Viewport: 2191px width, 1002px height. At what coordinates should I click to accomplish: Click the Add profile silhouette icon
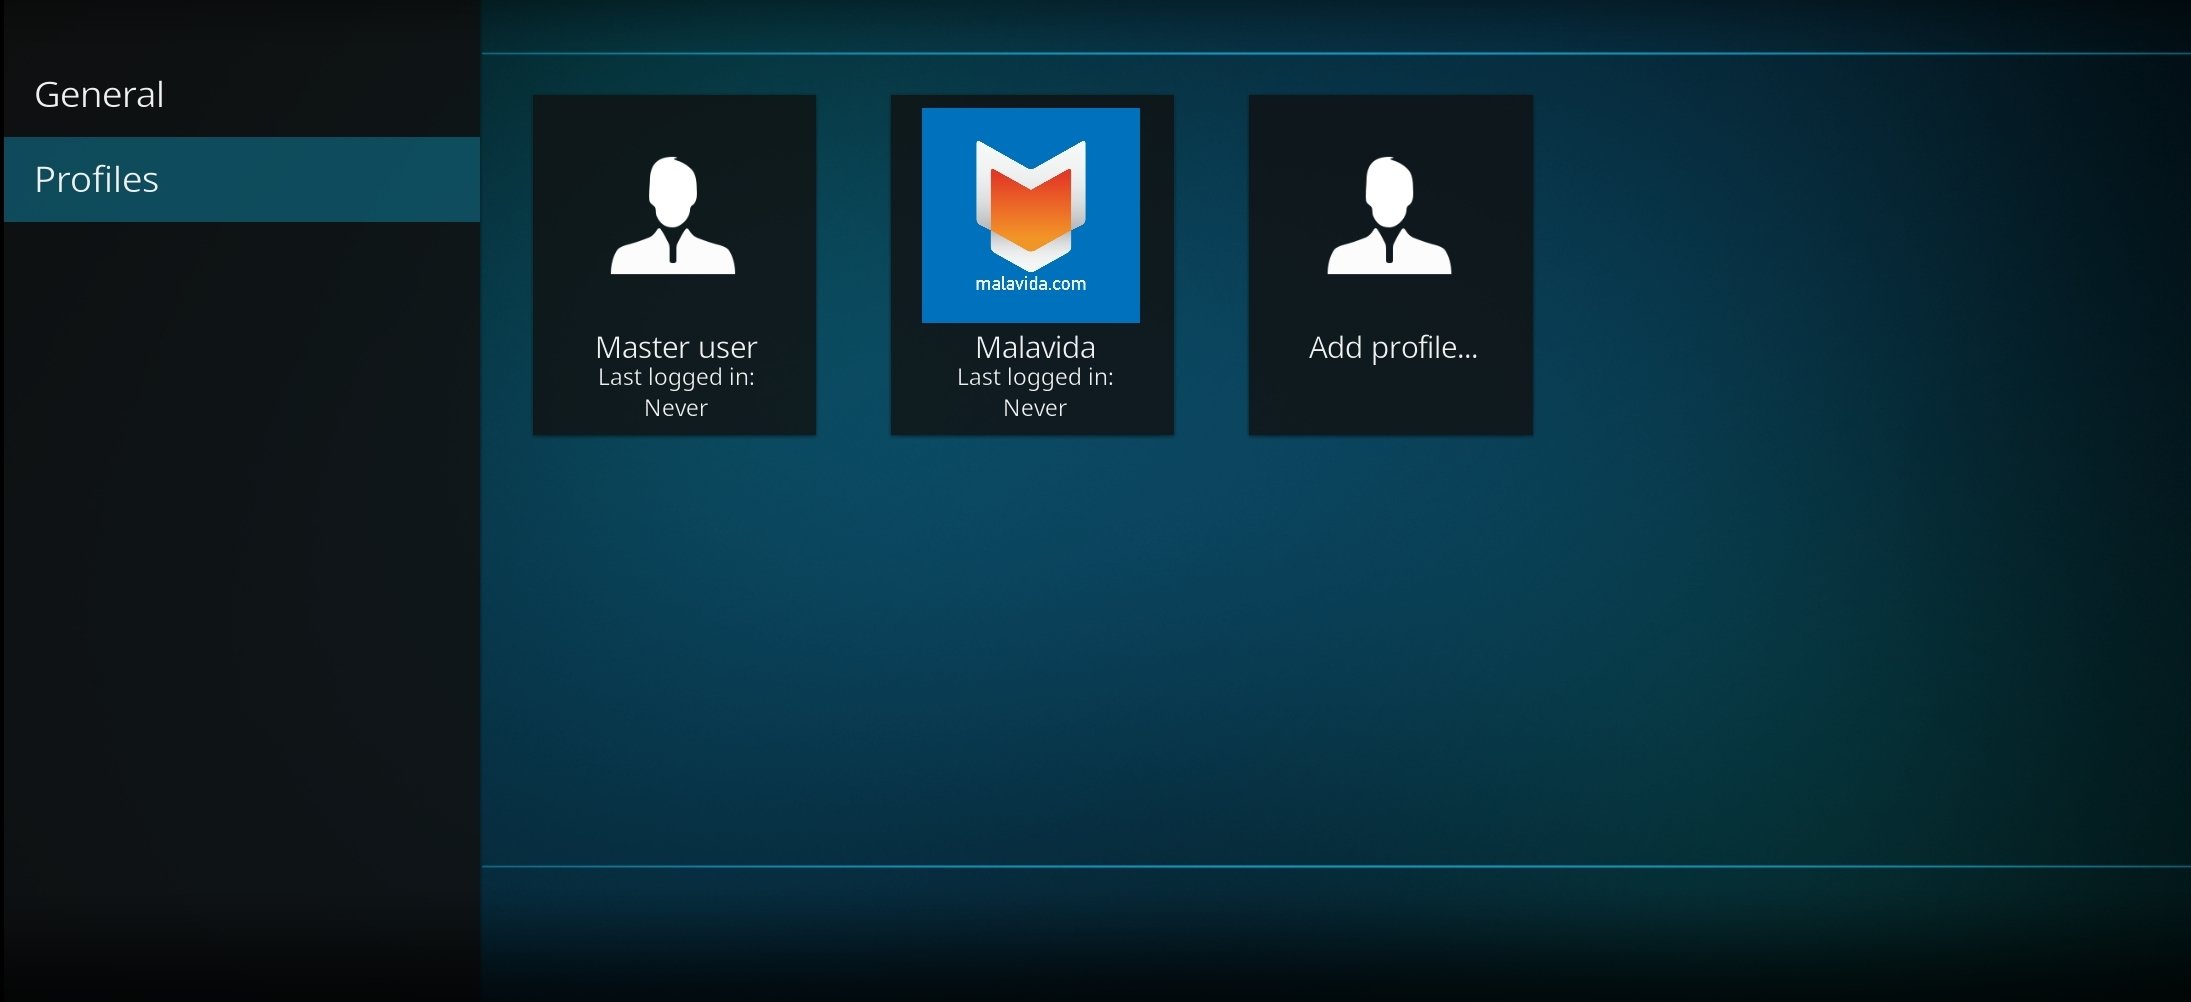1389,215
